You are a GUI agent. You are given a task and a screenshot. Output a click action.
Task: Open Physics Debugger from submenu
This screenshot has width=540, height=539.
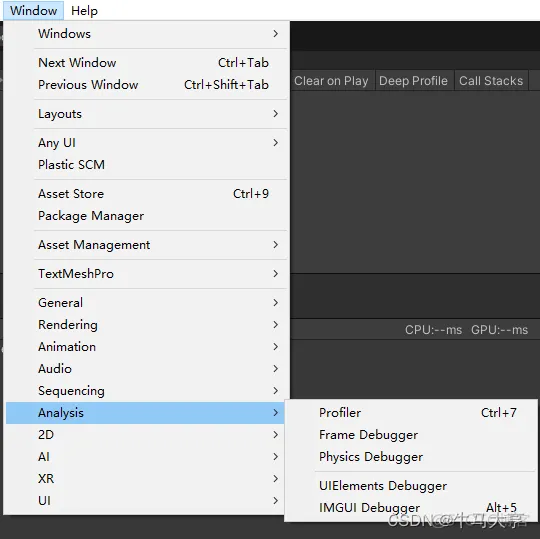411,457
